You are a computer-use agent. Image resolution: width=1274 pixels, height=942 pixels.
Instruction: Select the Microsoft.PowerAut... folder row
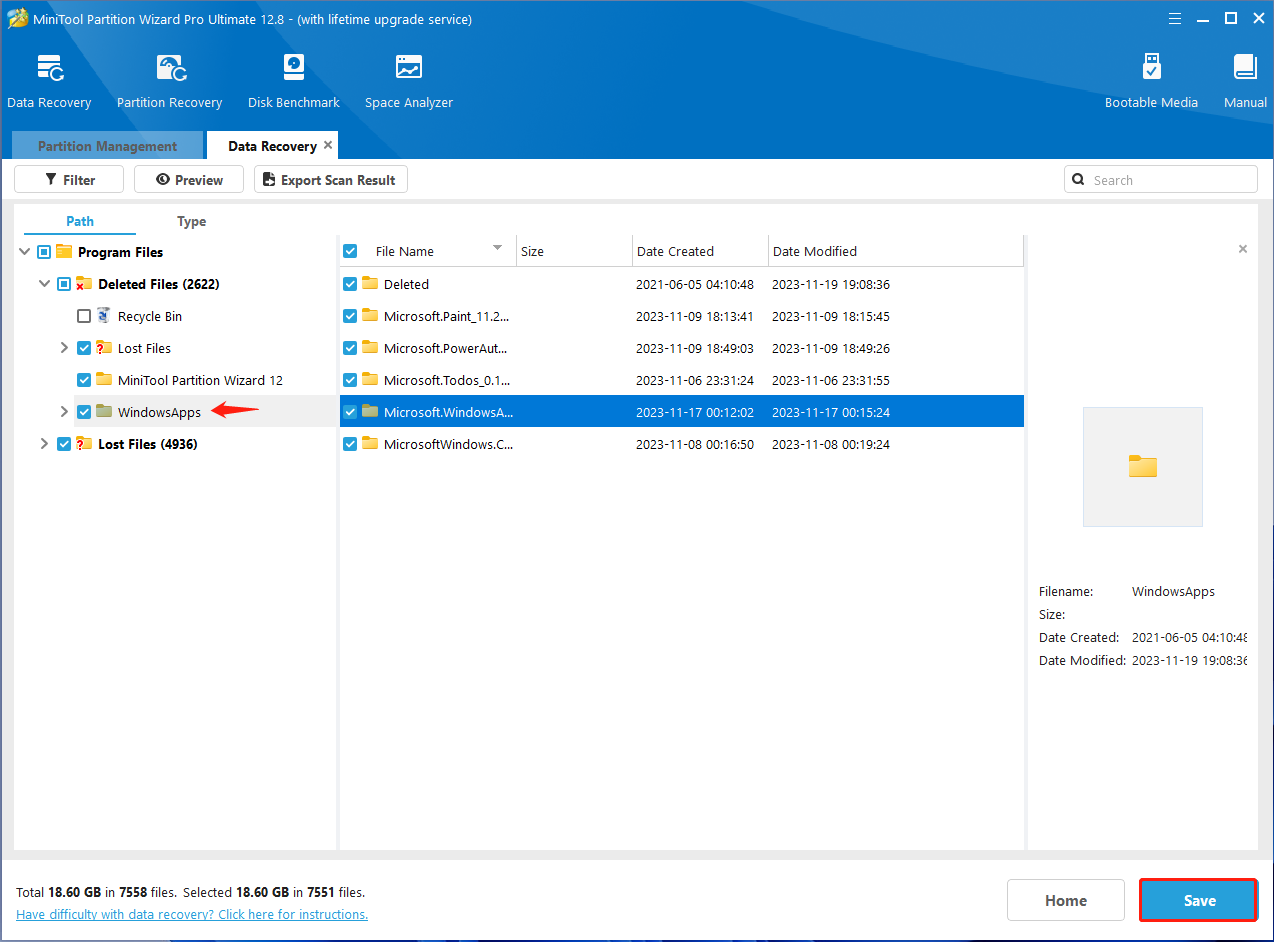682,348
